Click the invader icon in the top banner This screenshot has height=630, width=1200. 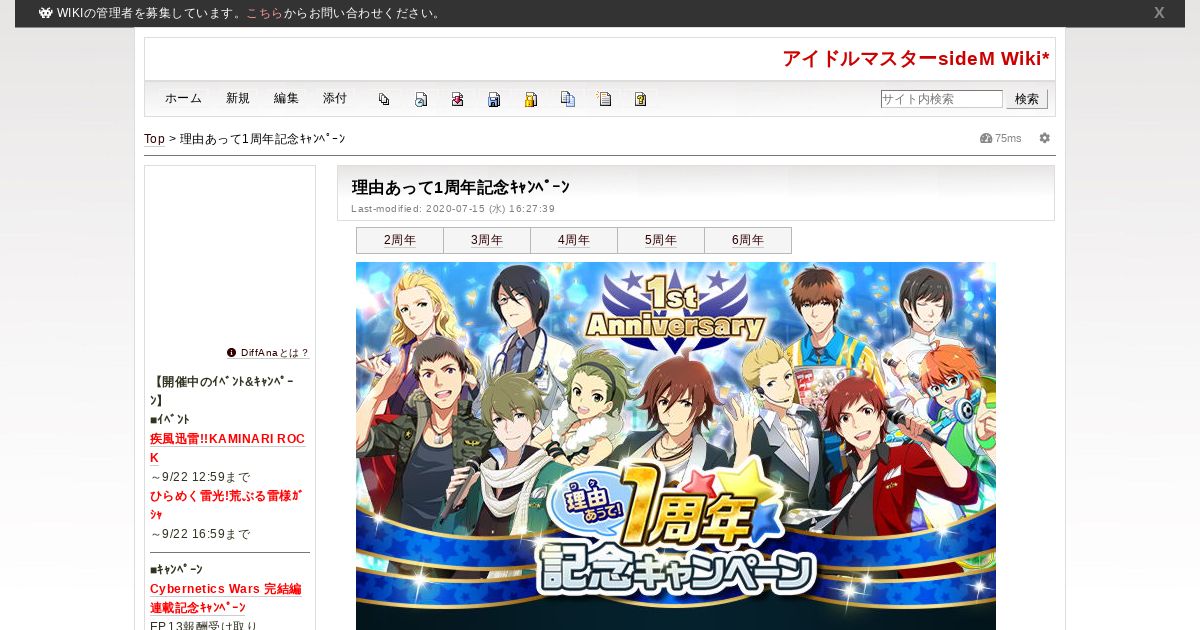(x=46, y=13)
